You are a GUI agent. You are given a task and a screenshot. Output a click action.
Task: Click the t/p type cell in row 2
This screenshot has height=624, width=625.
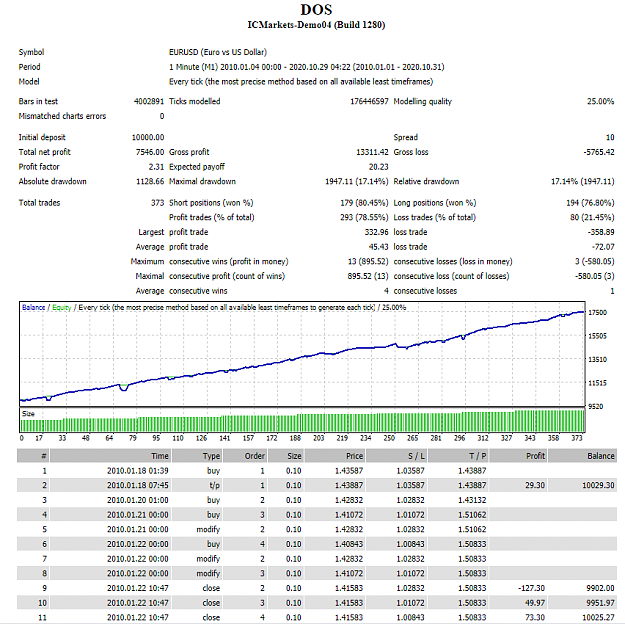click(214, 485)
